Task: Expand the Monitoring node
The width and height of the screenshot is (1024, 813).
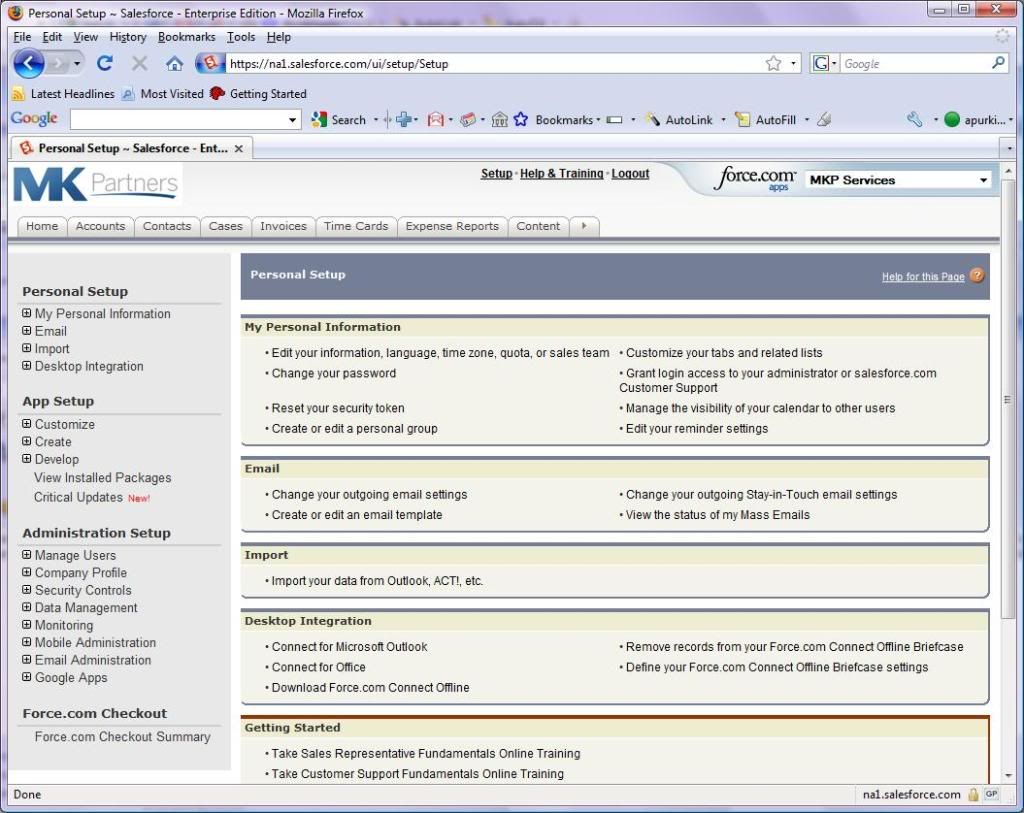Action: pos(27,625)
